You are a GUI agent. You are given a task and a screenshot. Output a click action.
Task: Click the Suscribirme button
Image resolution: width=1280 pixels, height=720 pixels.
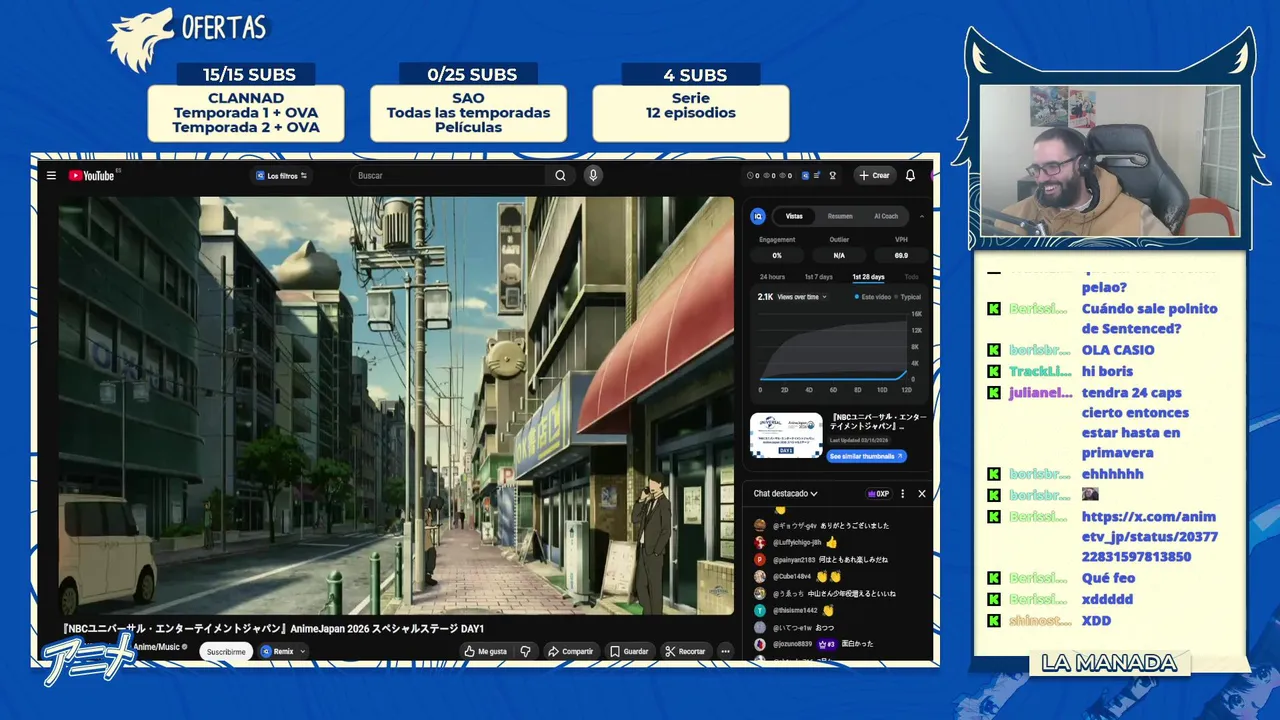coord(226,651)
